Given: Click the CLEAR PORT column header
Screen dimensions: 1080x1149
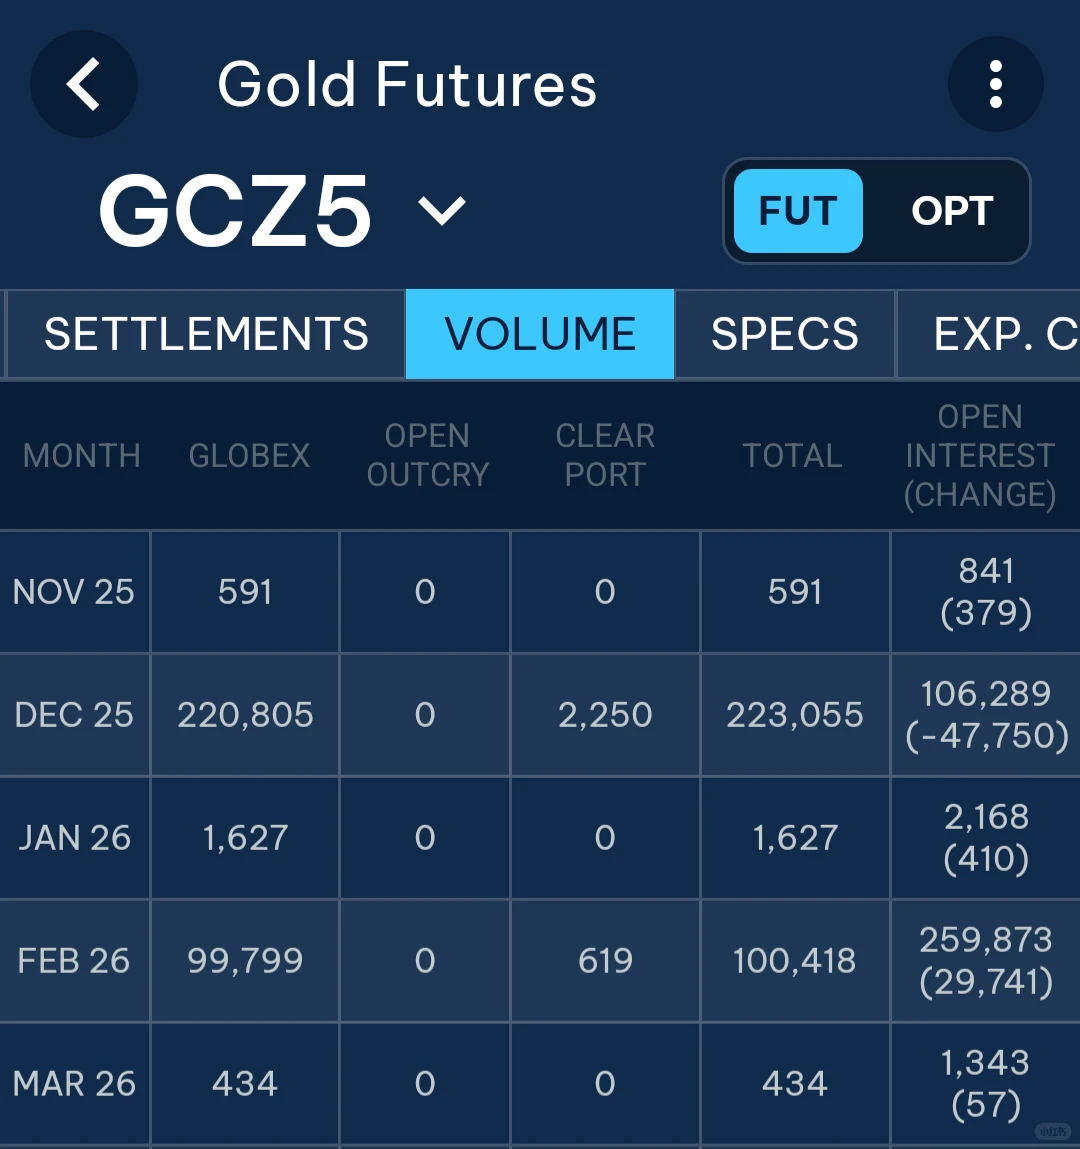Looking at the screenshot, I should tap(605, 455).
